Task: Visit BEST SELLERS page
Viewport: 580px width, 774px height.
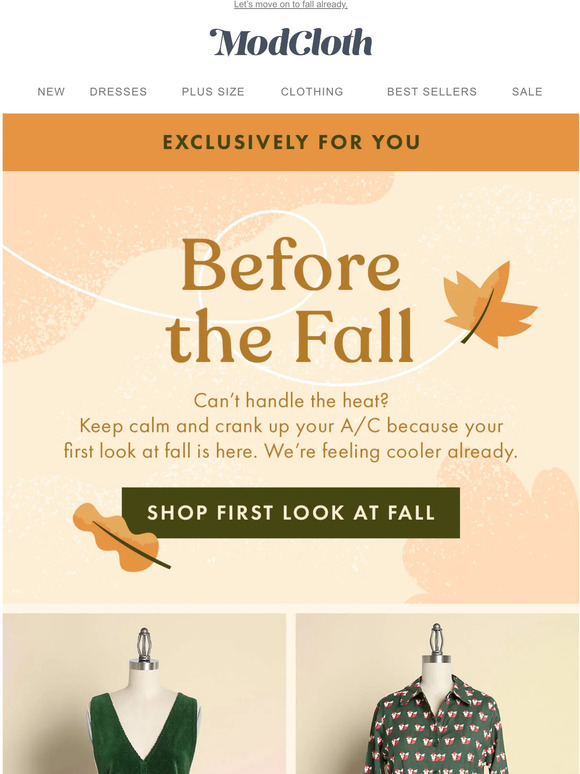Action: coord(432,92)
